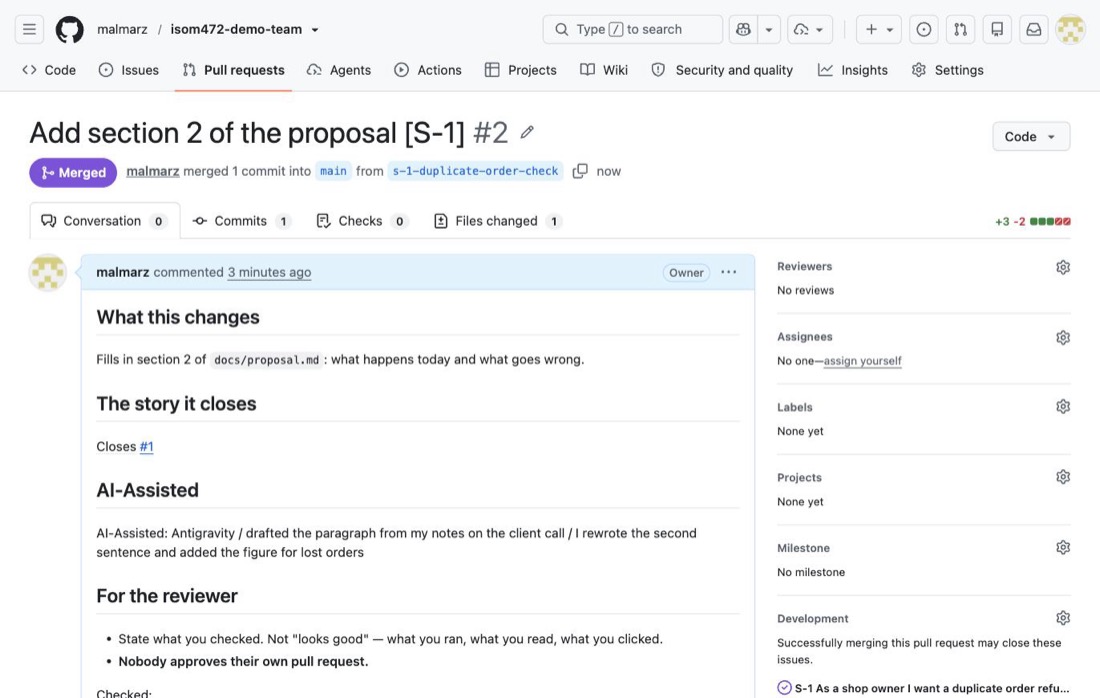Click the docs/proposal.md inline code

tap(267, 360)
